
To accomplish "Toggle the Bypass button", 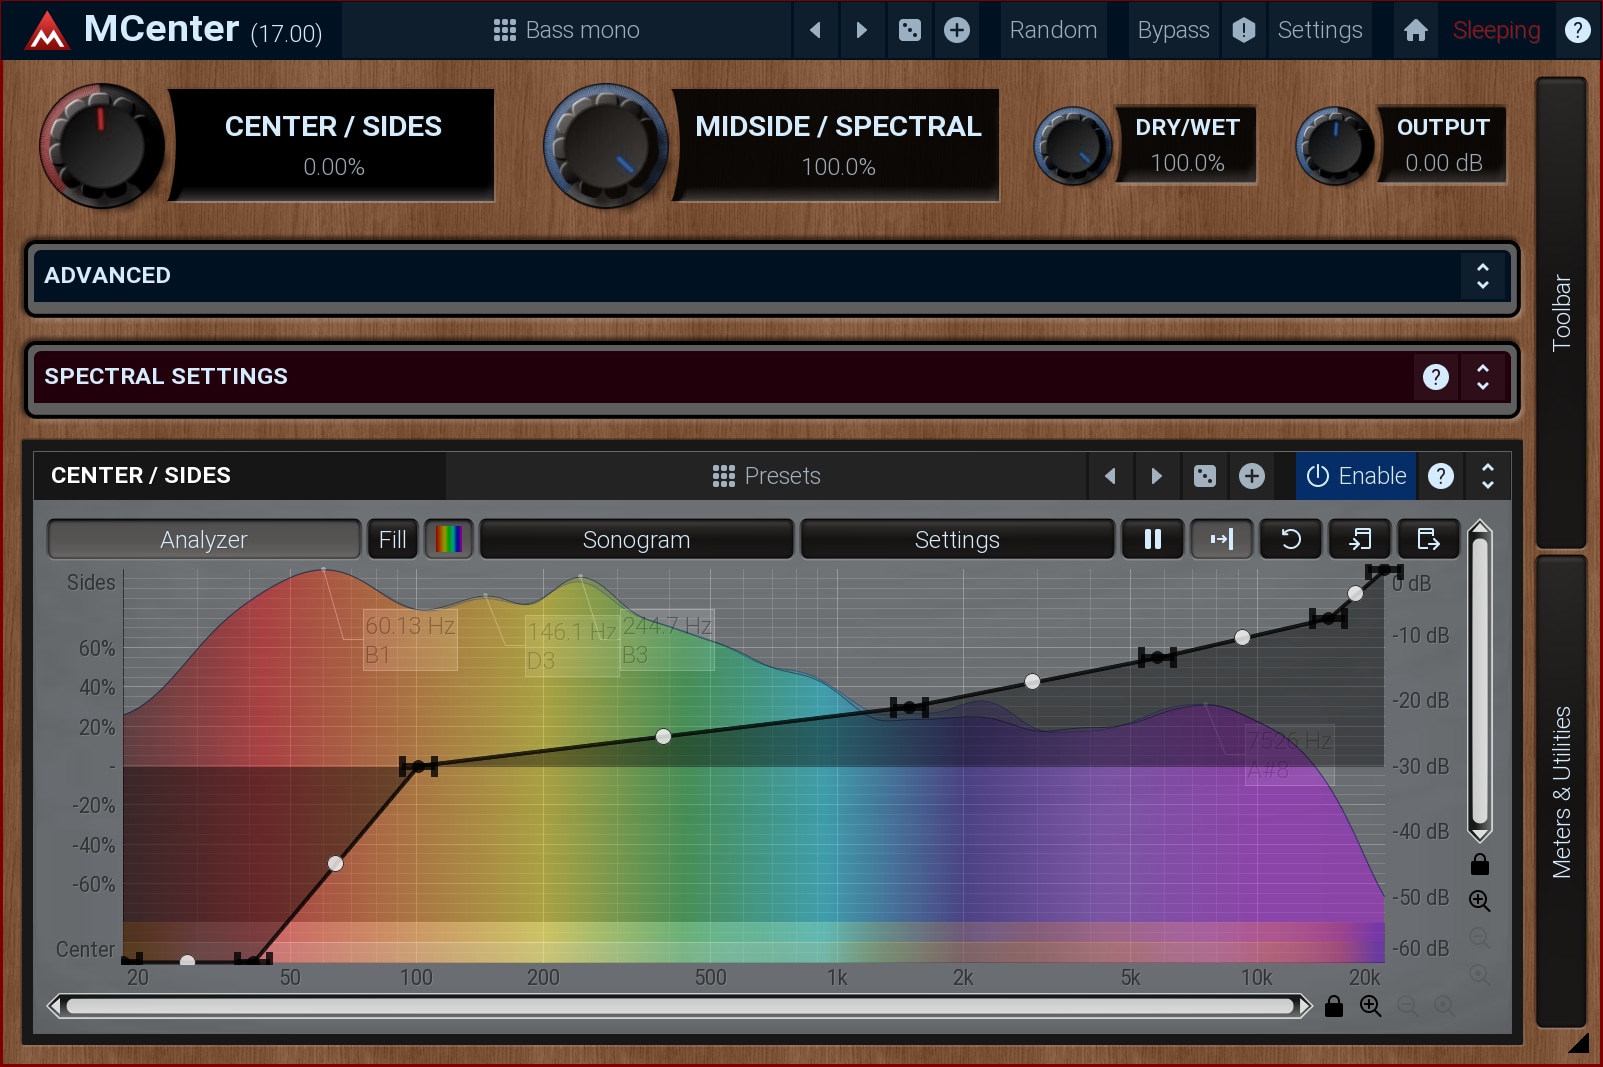I will [1173, 30].
